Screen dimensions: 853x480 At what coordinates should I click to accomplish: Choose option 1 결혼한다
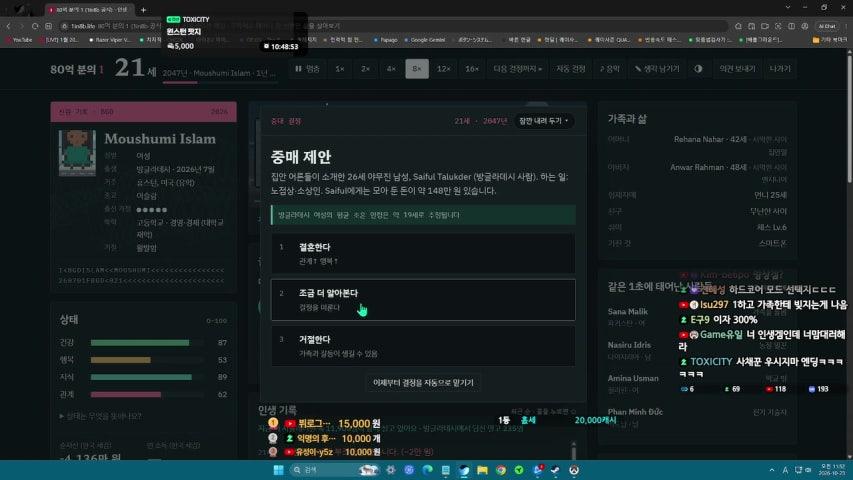(423, 253)
